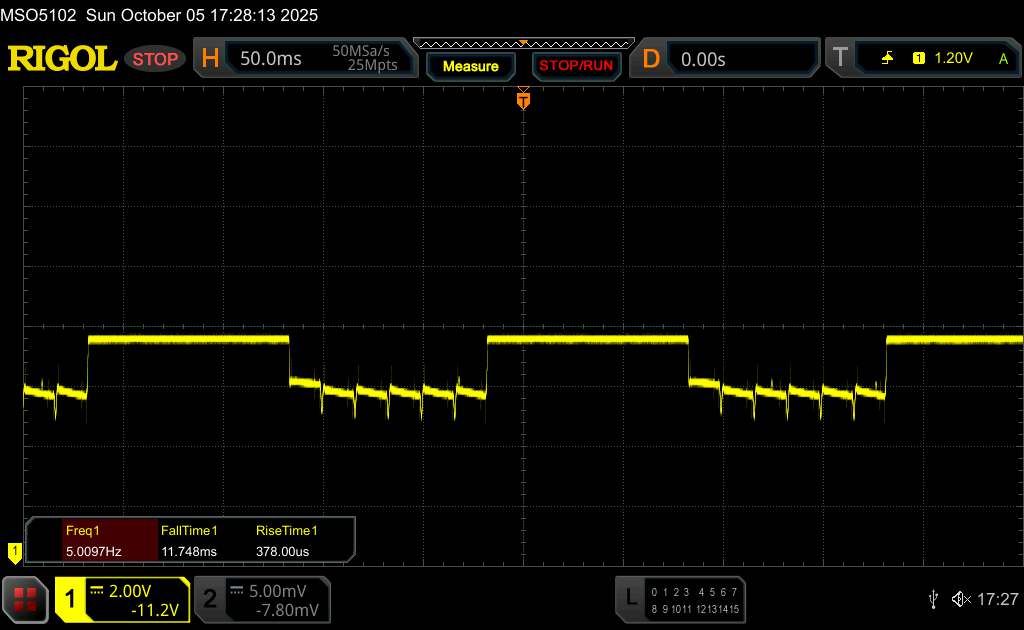
Task: Open the 1.20V trigger level setting
Action: tap(953, 59)
